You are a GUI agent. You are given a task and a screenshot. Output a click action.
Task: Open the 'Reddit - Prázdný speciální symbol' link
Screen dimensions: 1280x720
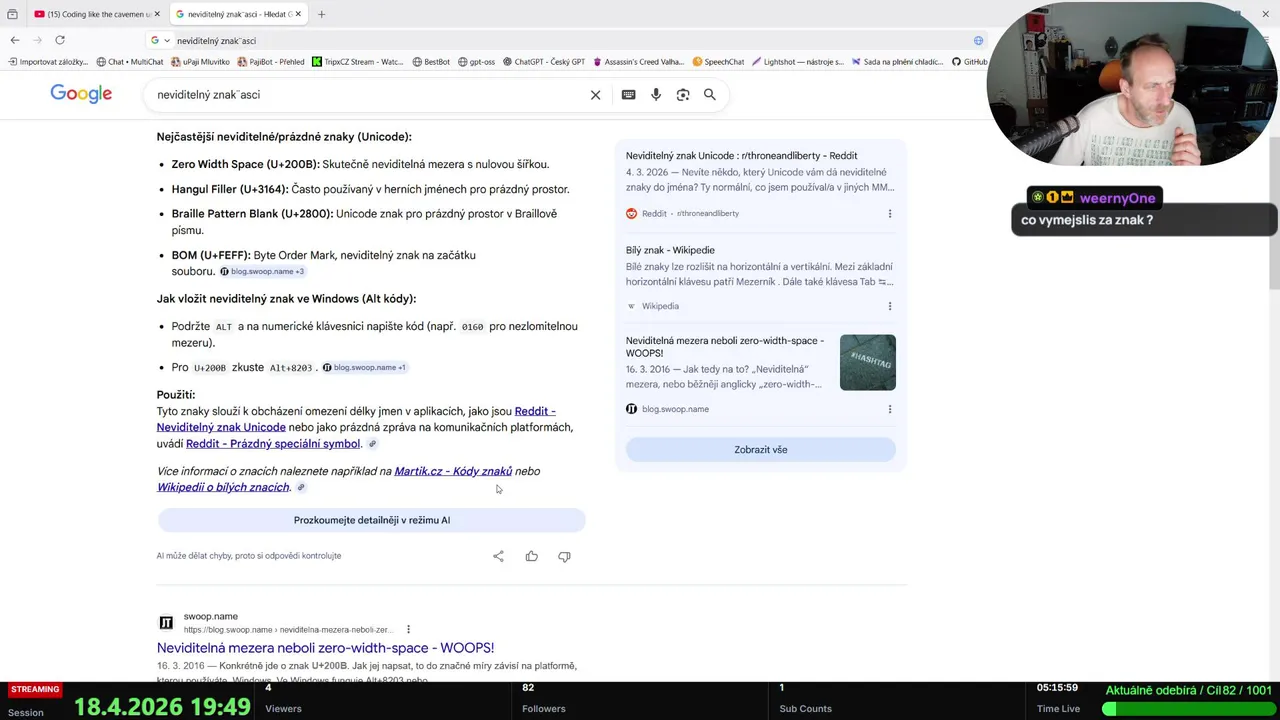(x=273, y=444)
